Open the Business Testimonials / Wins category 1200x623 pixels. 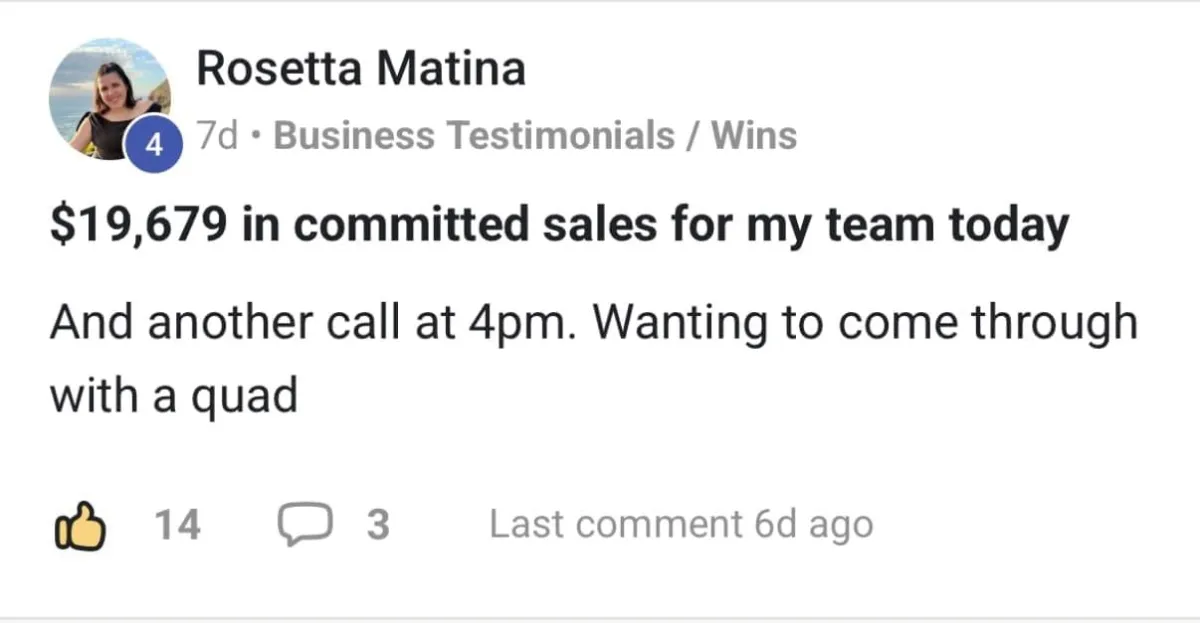tap(535, 136)
